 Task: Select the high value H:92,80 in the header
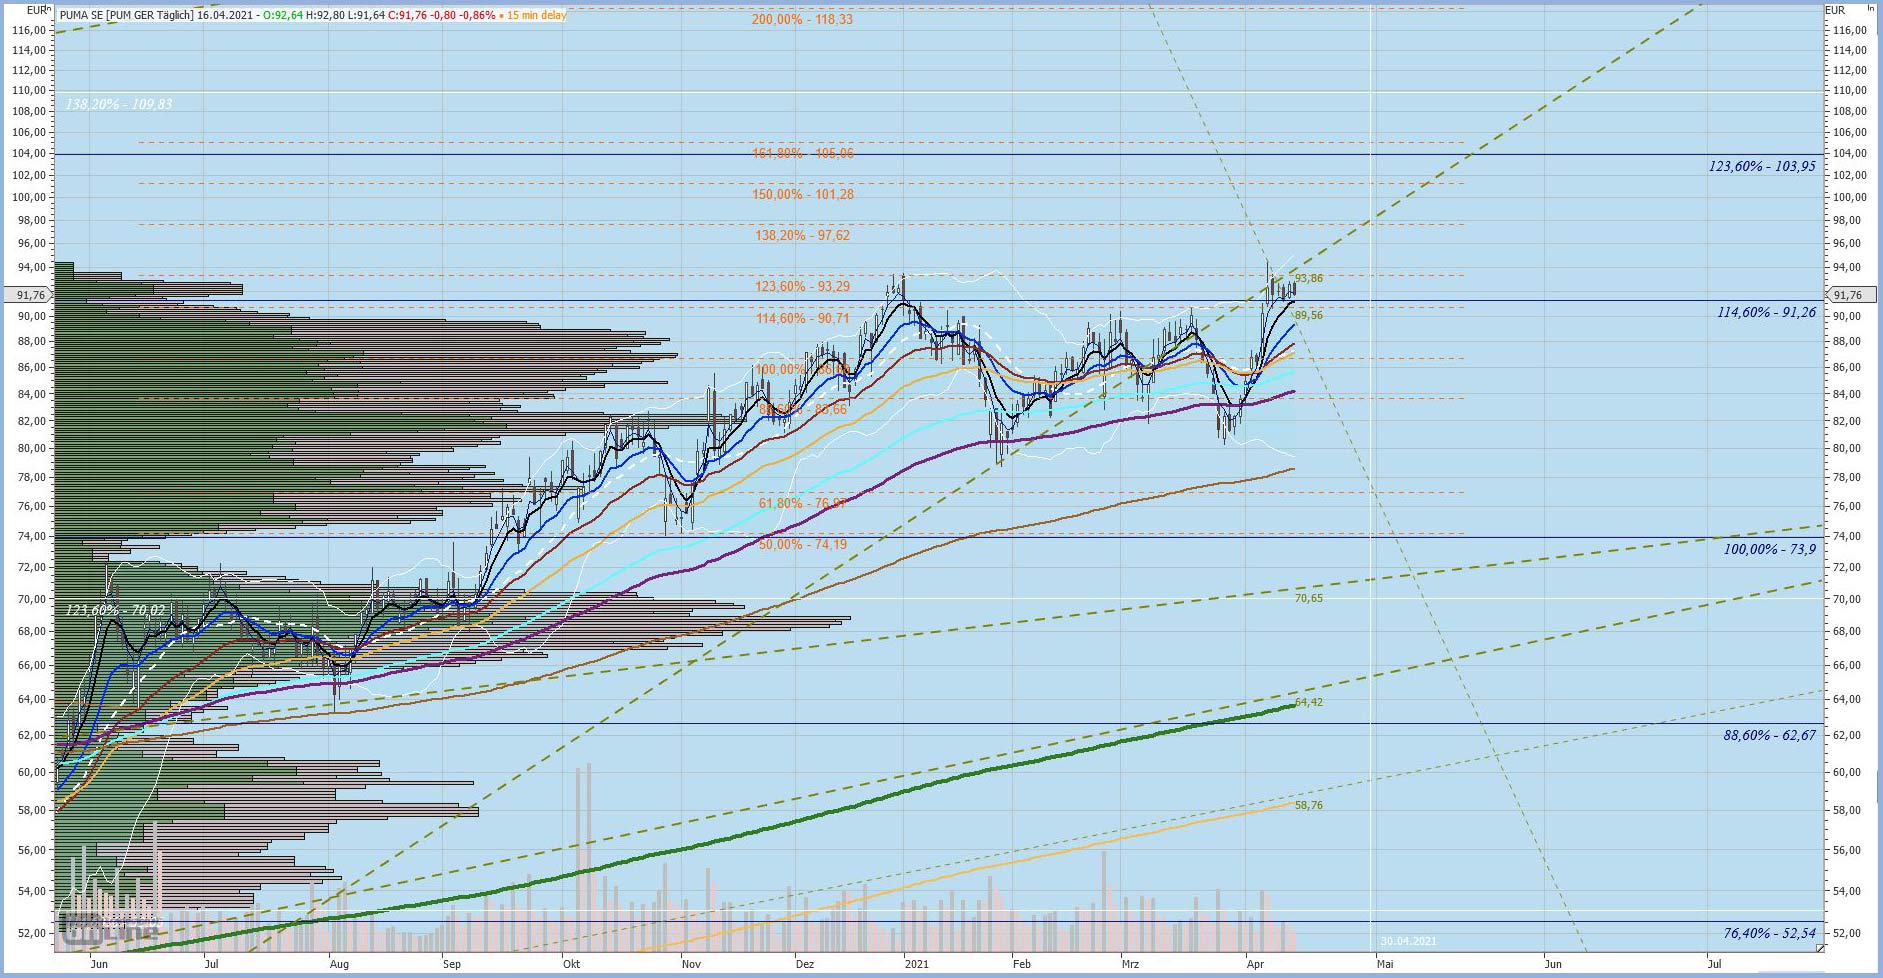325,15
